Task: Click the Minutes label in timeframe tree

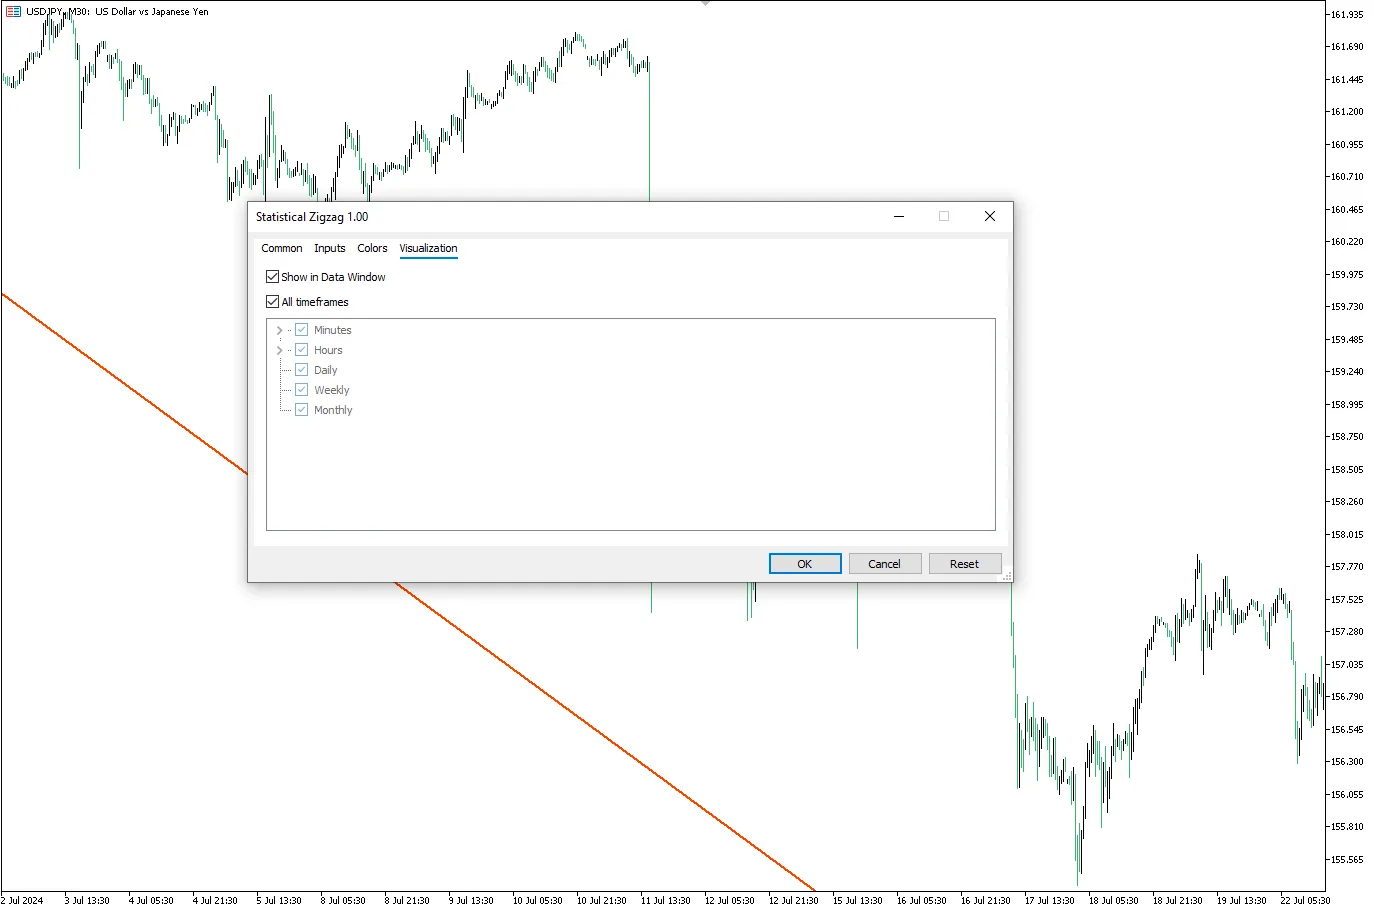Action: click(333, 330)
